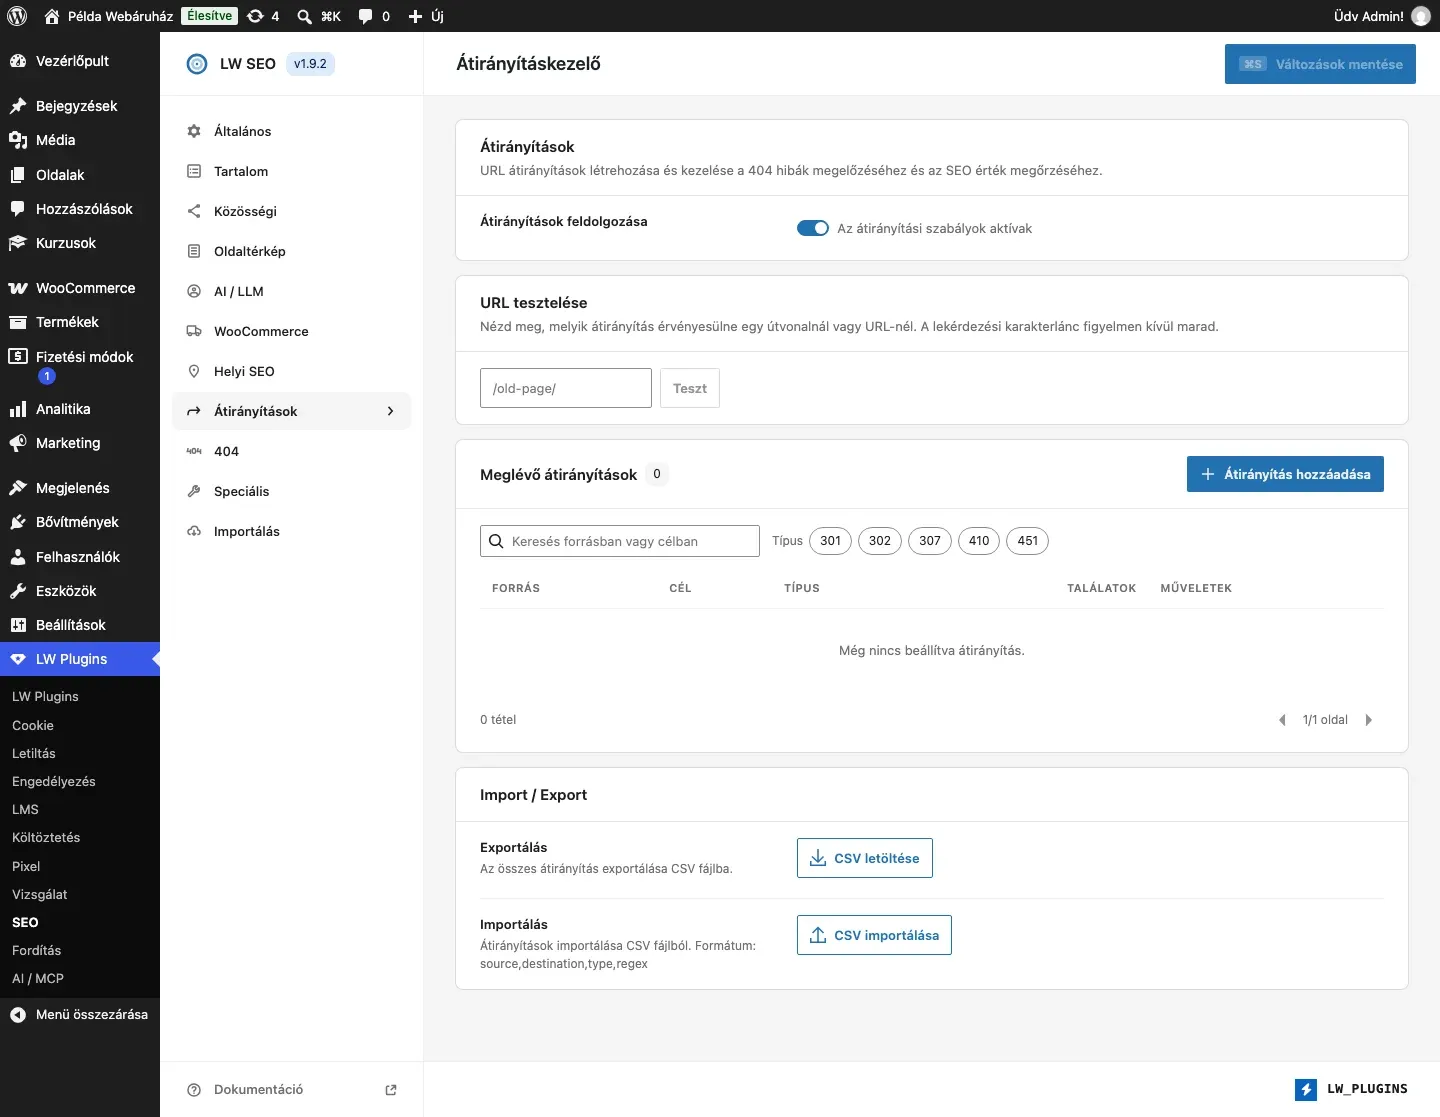Screen dimensions: 1440x1117
Task: Collapse menu via Menü összezárása icon
Action: (18, 1015)
